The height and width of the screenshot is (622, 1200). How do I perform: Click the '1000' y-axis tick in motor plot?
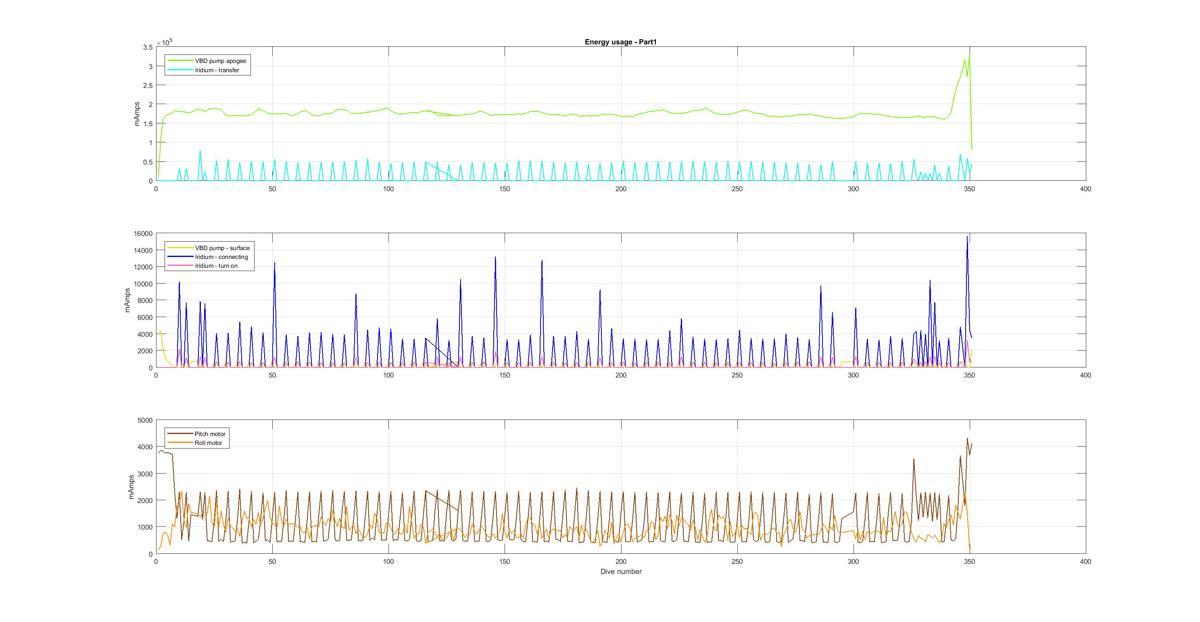point(145,527)
